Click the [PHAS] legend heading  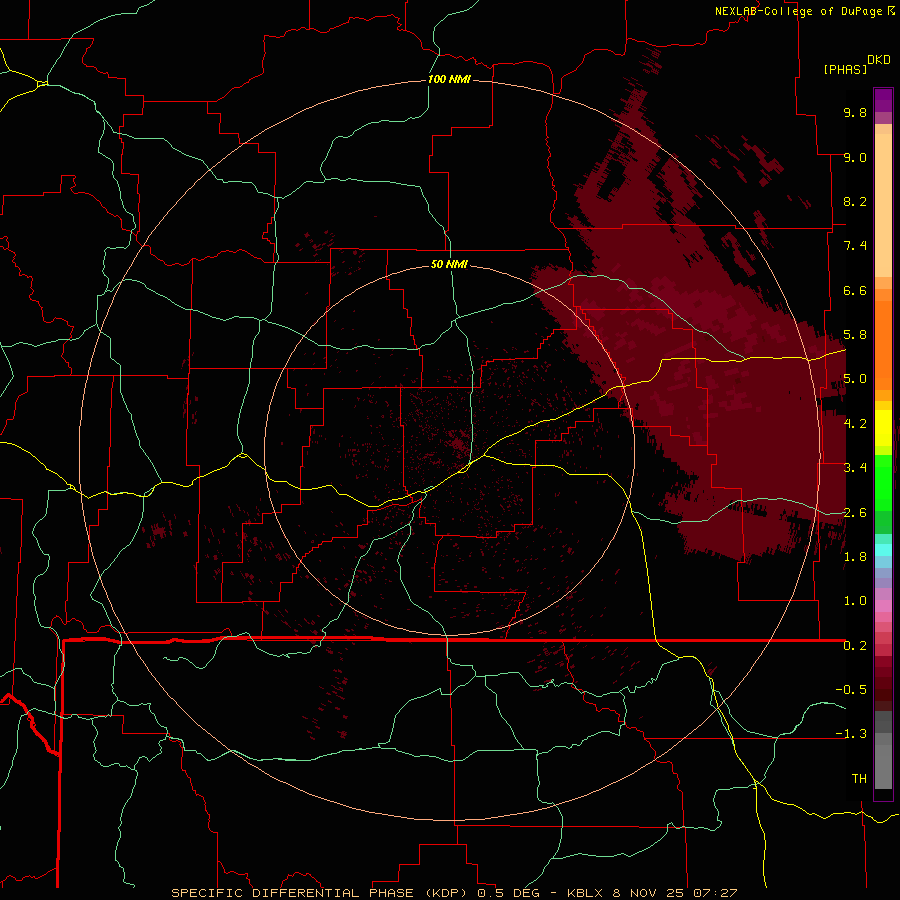tap(845, 69)
